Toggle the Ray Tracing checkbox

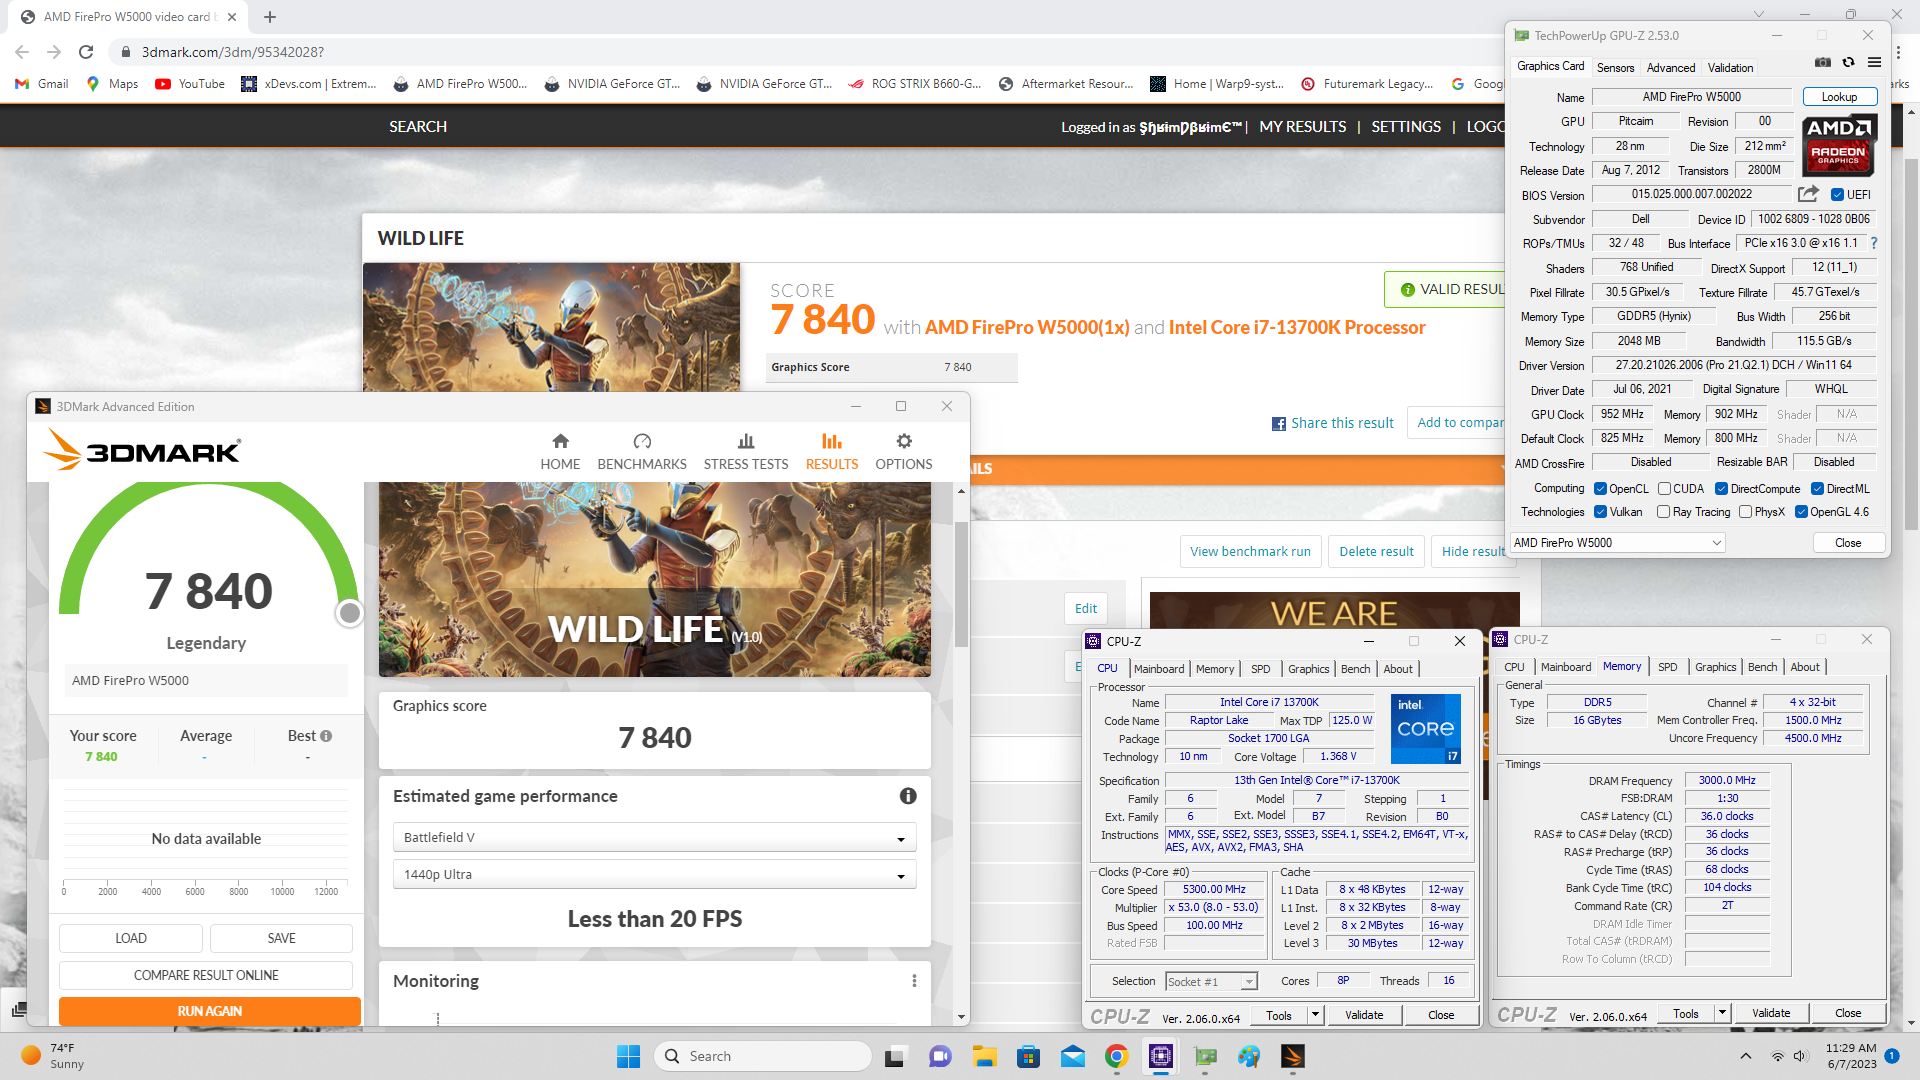(x=1663, y=512)
